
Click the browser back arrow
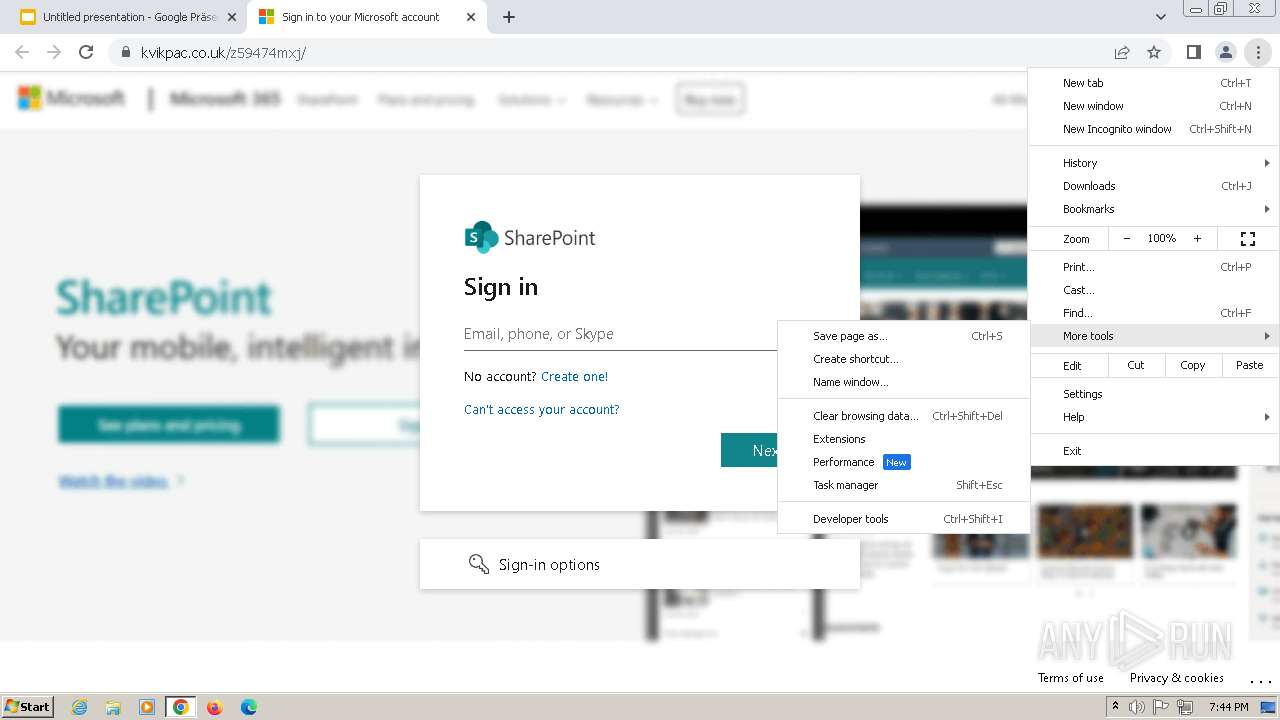tap(22, 52)
